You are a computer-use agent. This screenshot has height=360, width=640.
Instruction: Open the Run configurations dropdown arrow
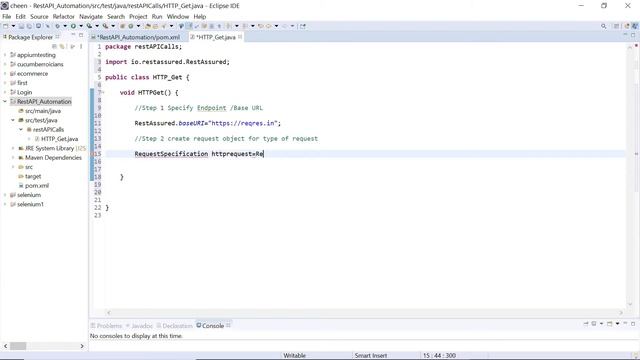point(81,26)
